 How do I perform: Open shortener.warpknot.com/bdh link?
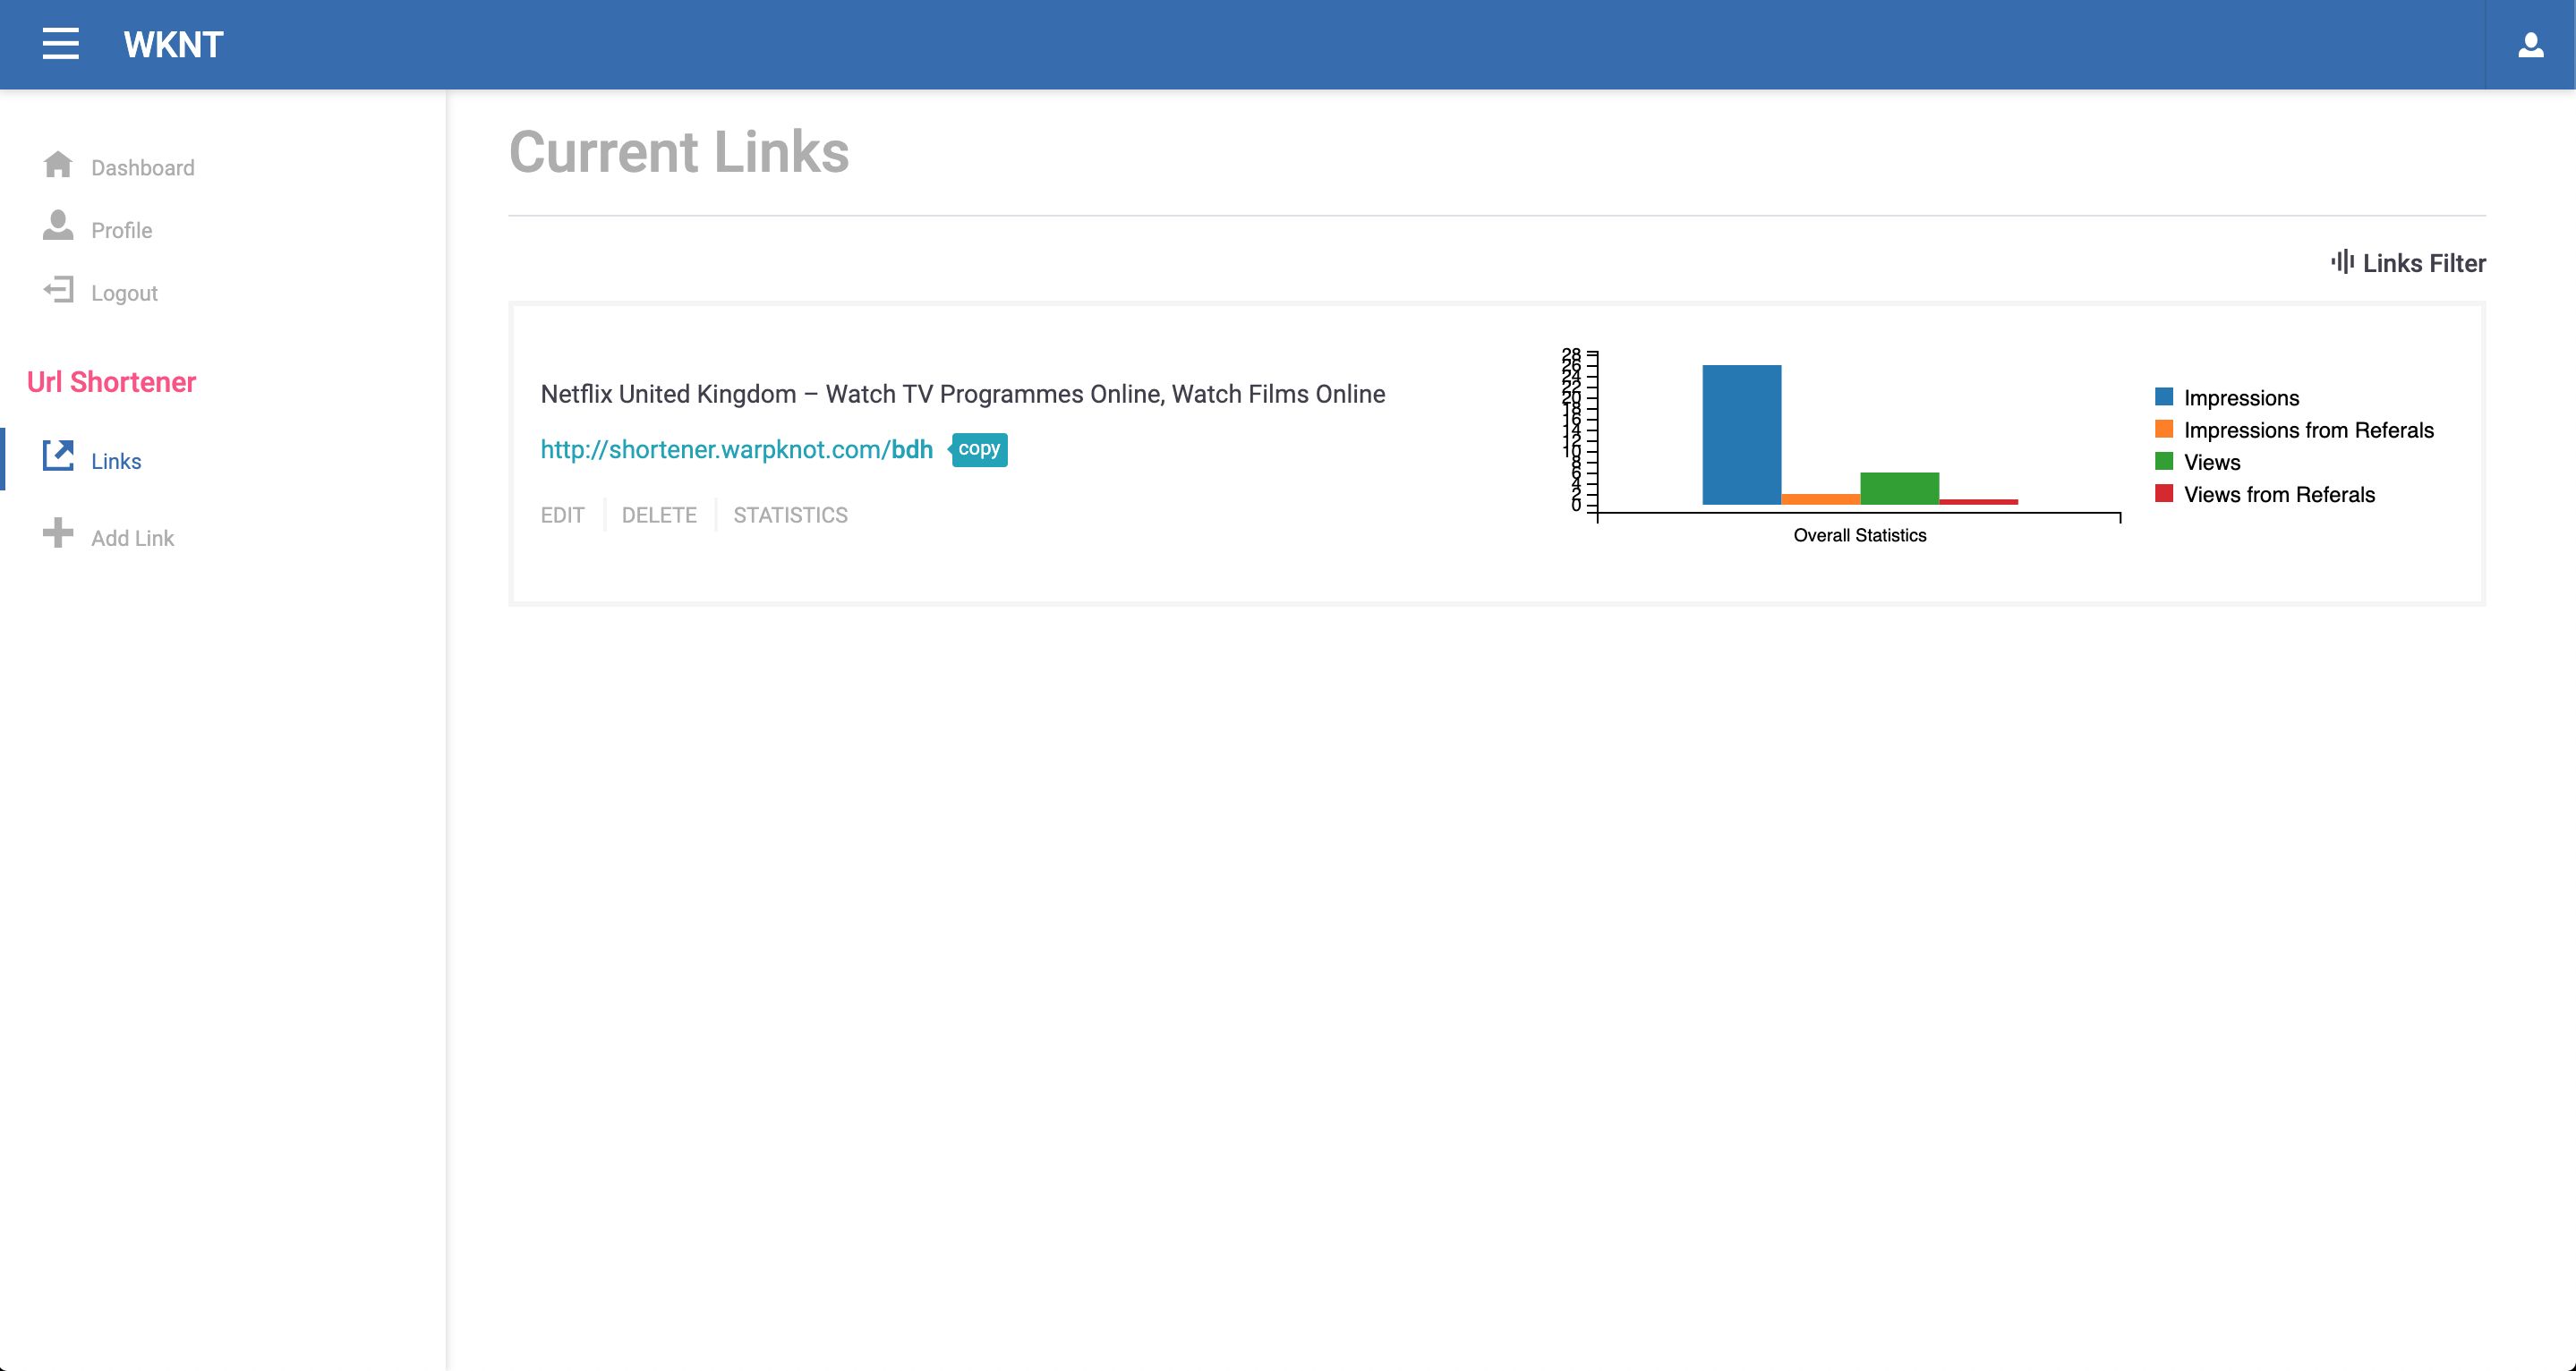[x=736, y=450]
